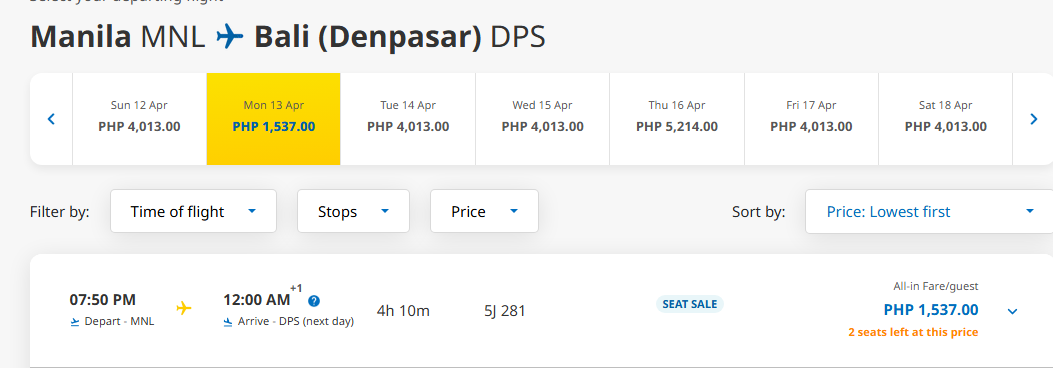The height and width of the screenshot is (368, 1053).
Task: Expand fare details chevron for flight 5J 281
Action: 1013,311
